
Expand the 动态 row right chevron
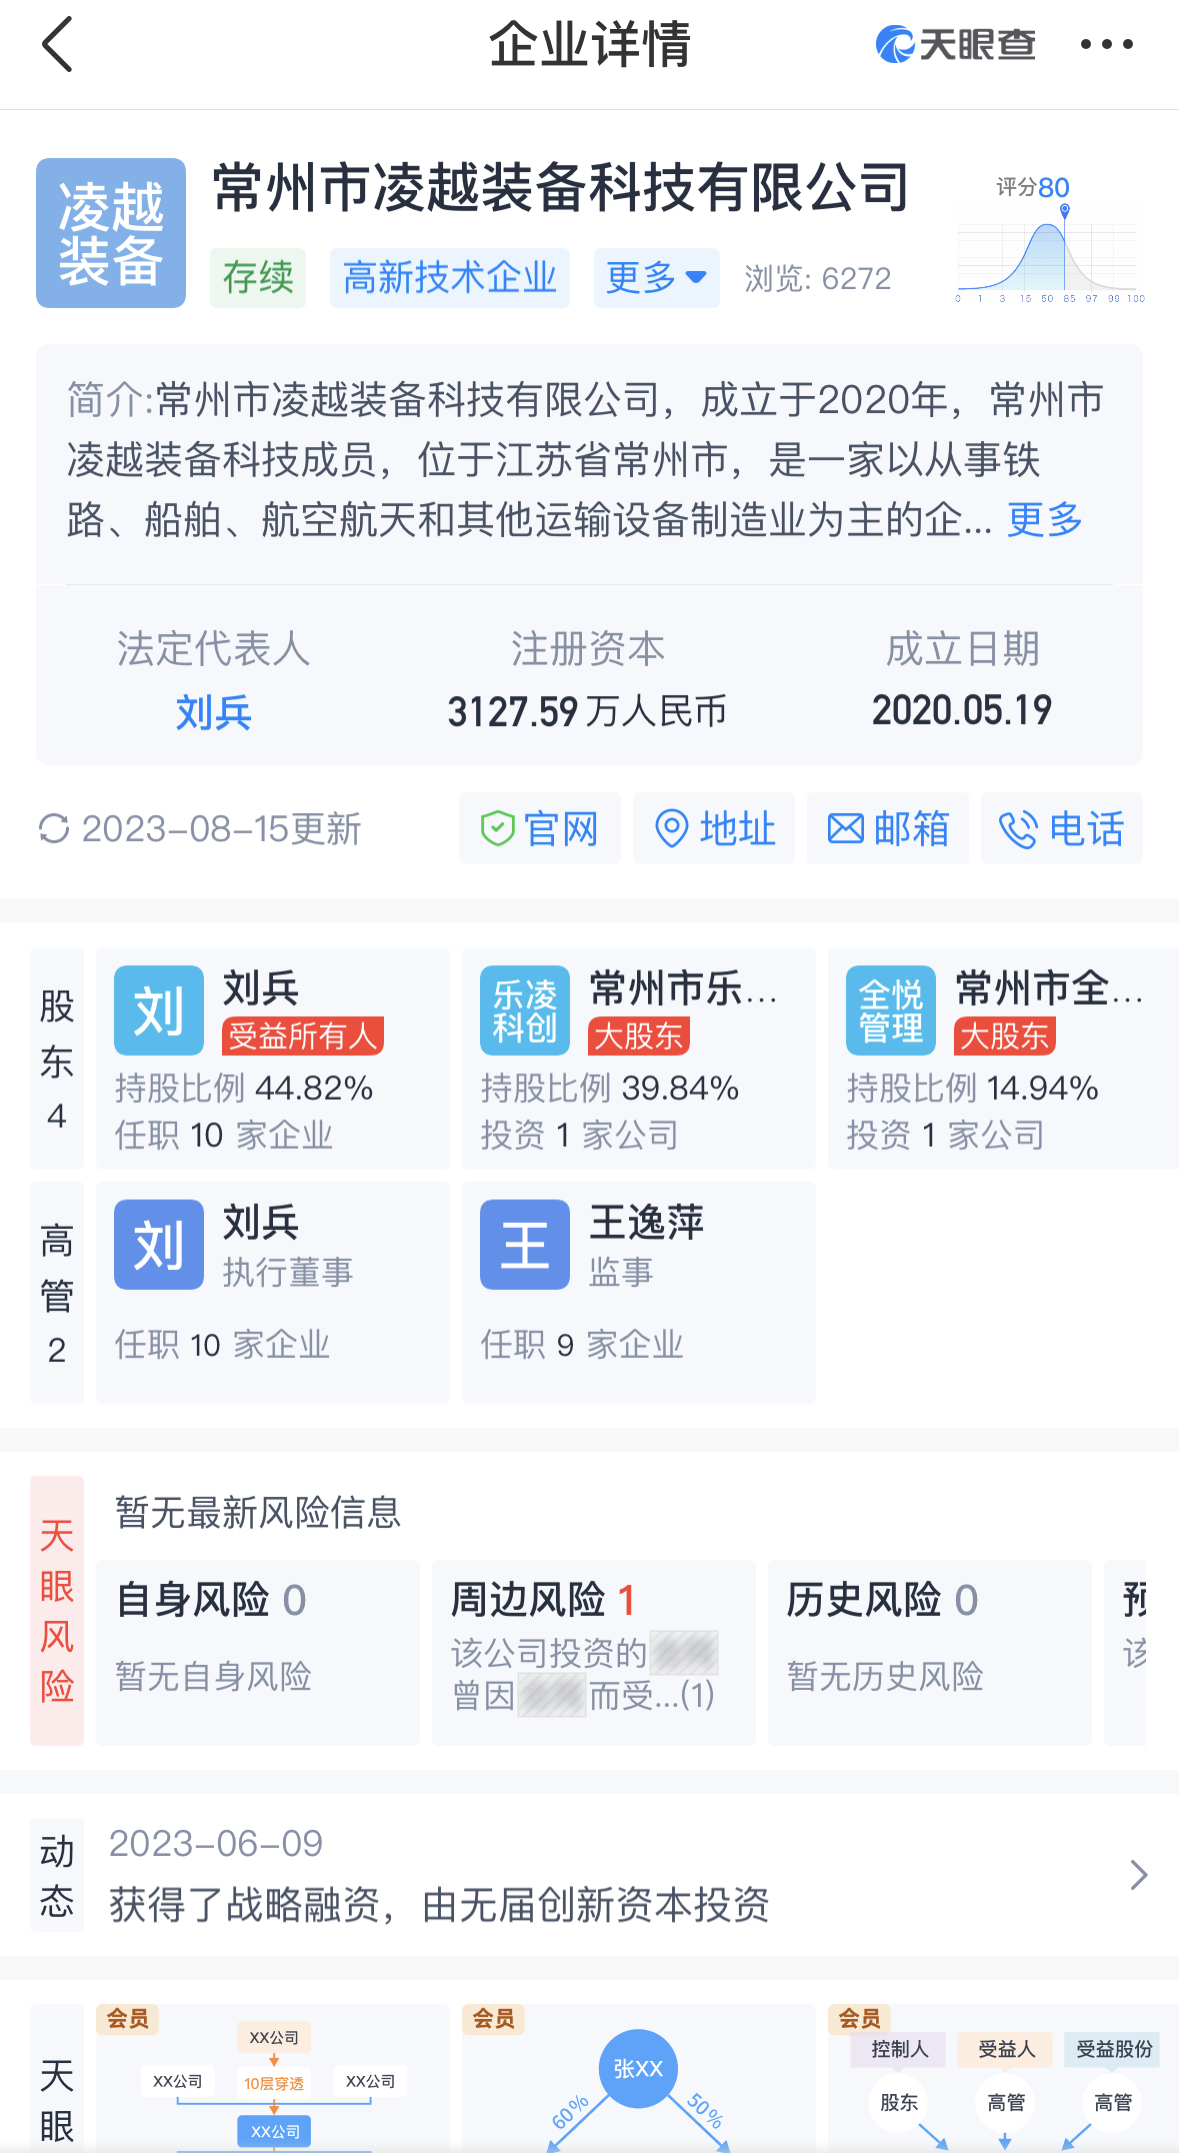[x=1138, y=1875]
